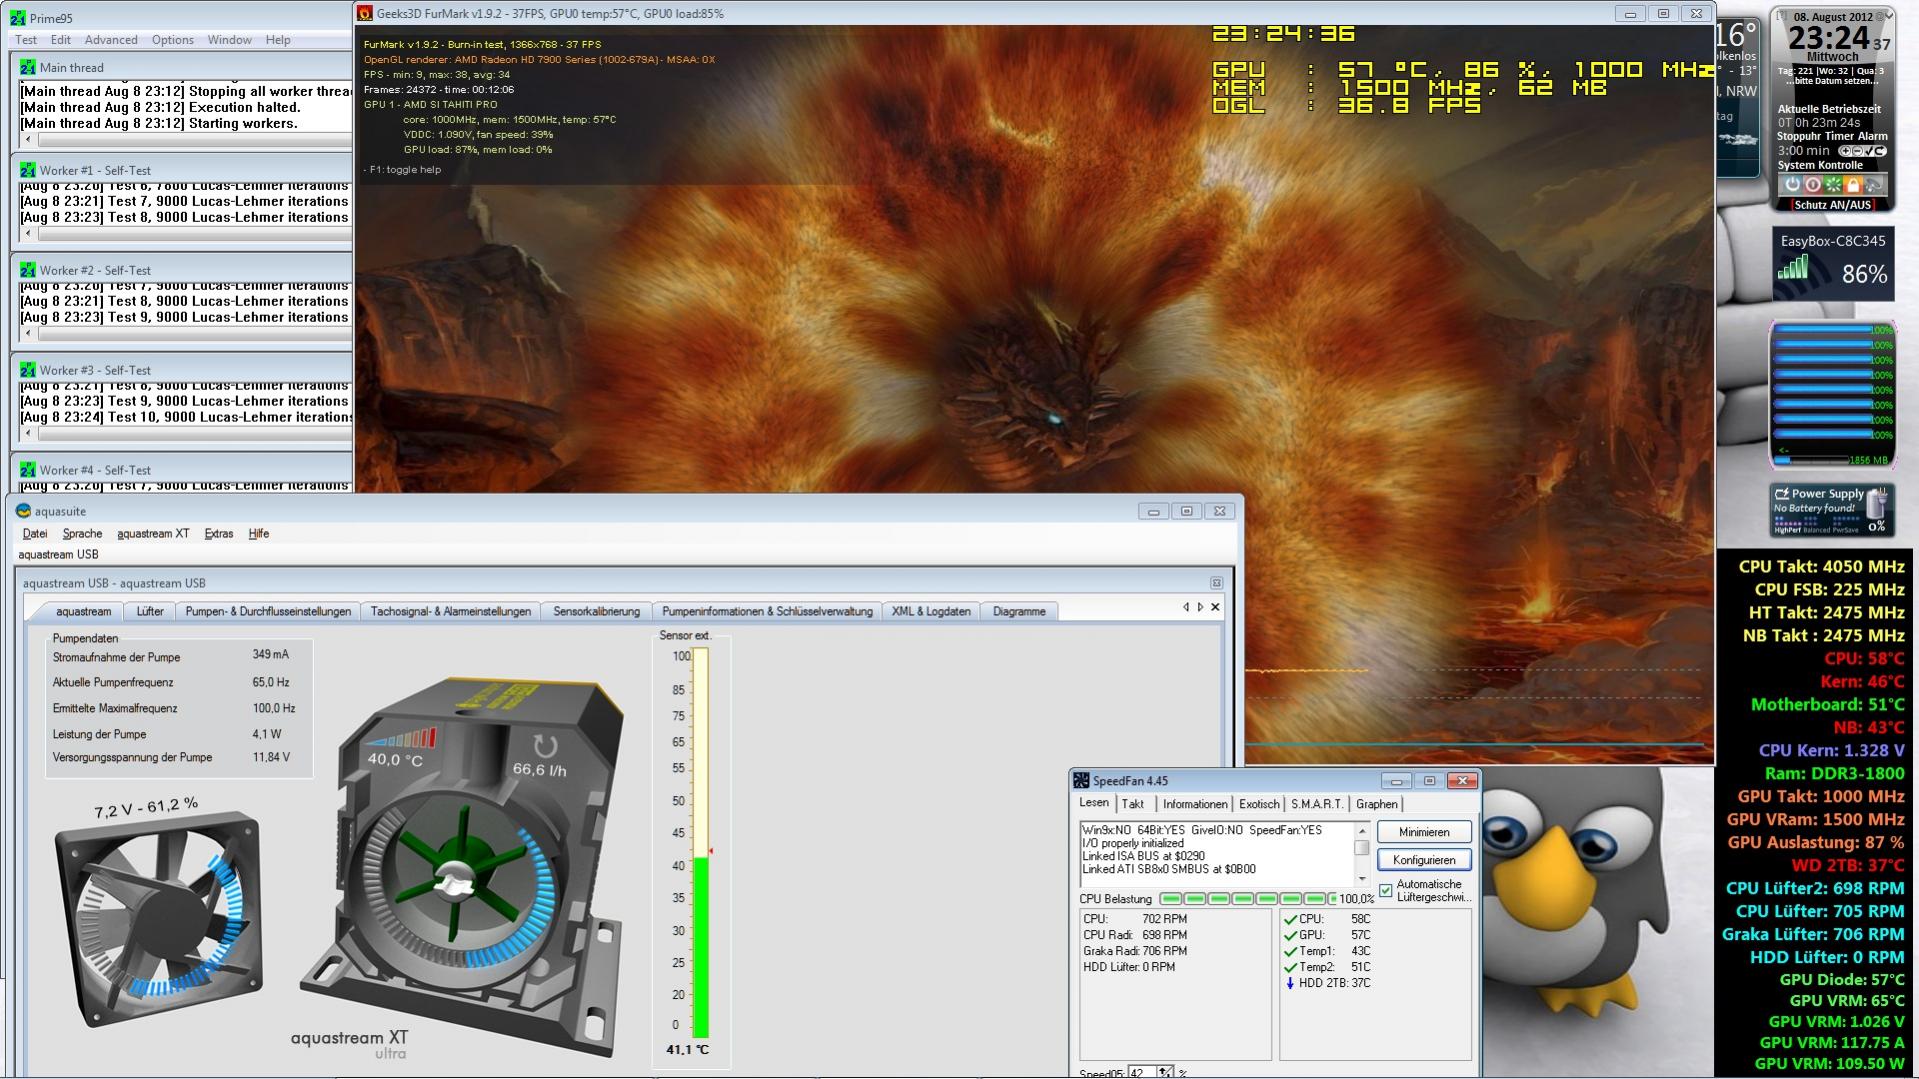1919x1079 pixels.
Task: Click the CPU Belastung progress bar in SpeedFan
Action: pyautogui.click(x=1248, y=899)
